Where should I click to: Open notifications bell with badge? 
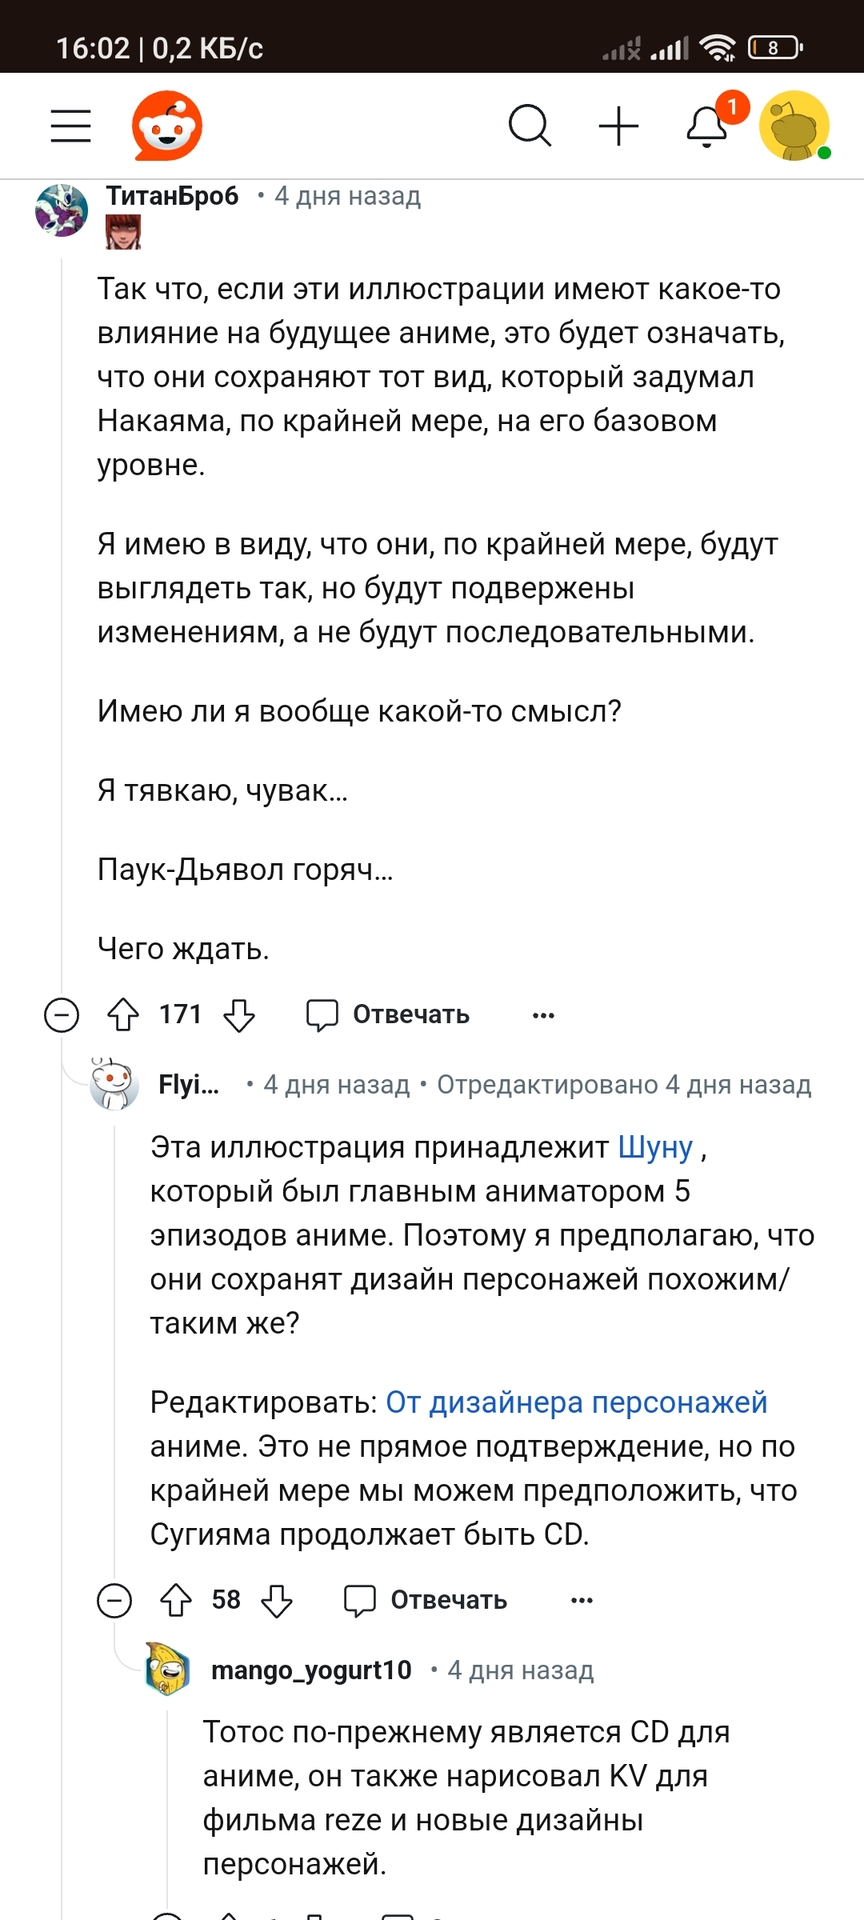click(x=708, y=127)
